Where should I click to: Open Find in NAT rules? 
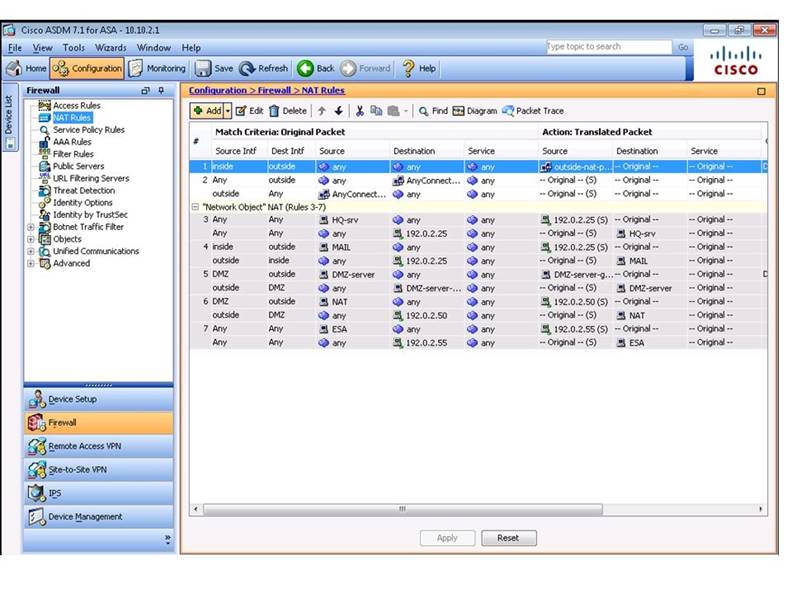433,111
